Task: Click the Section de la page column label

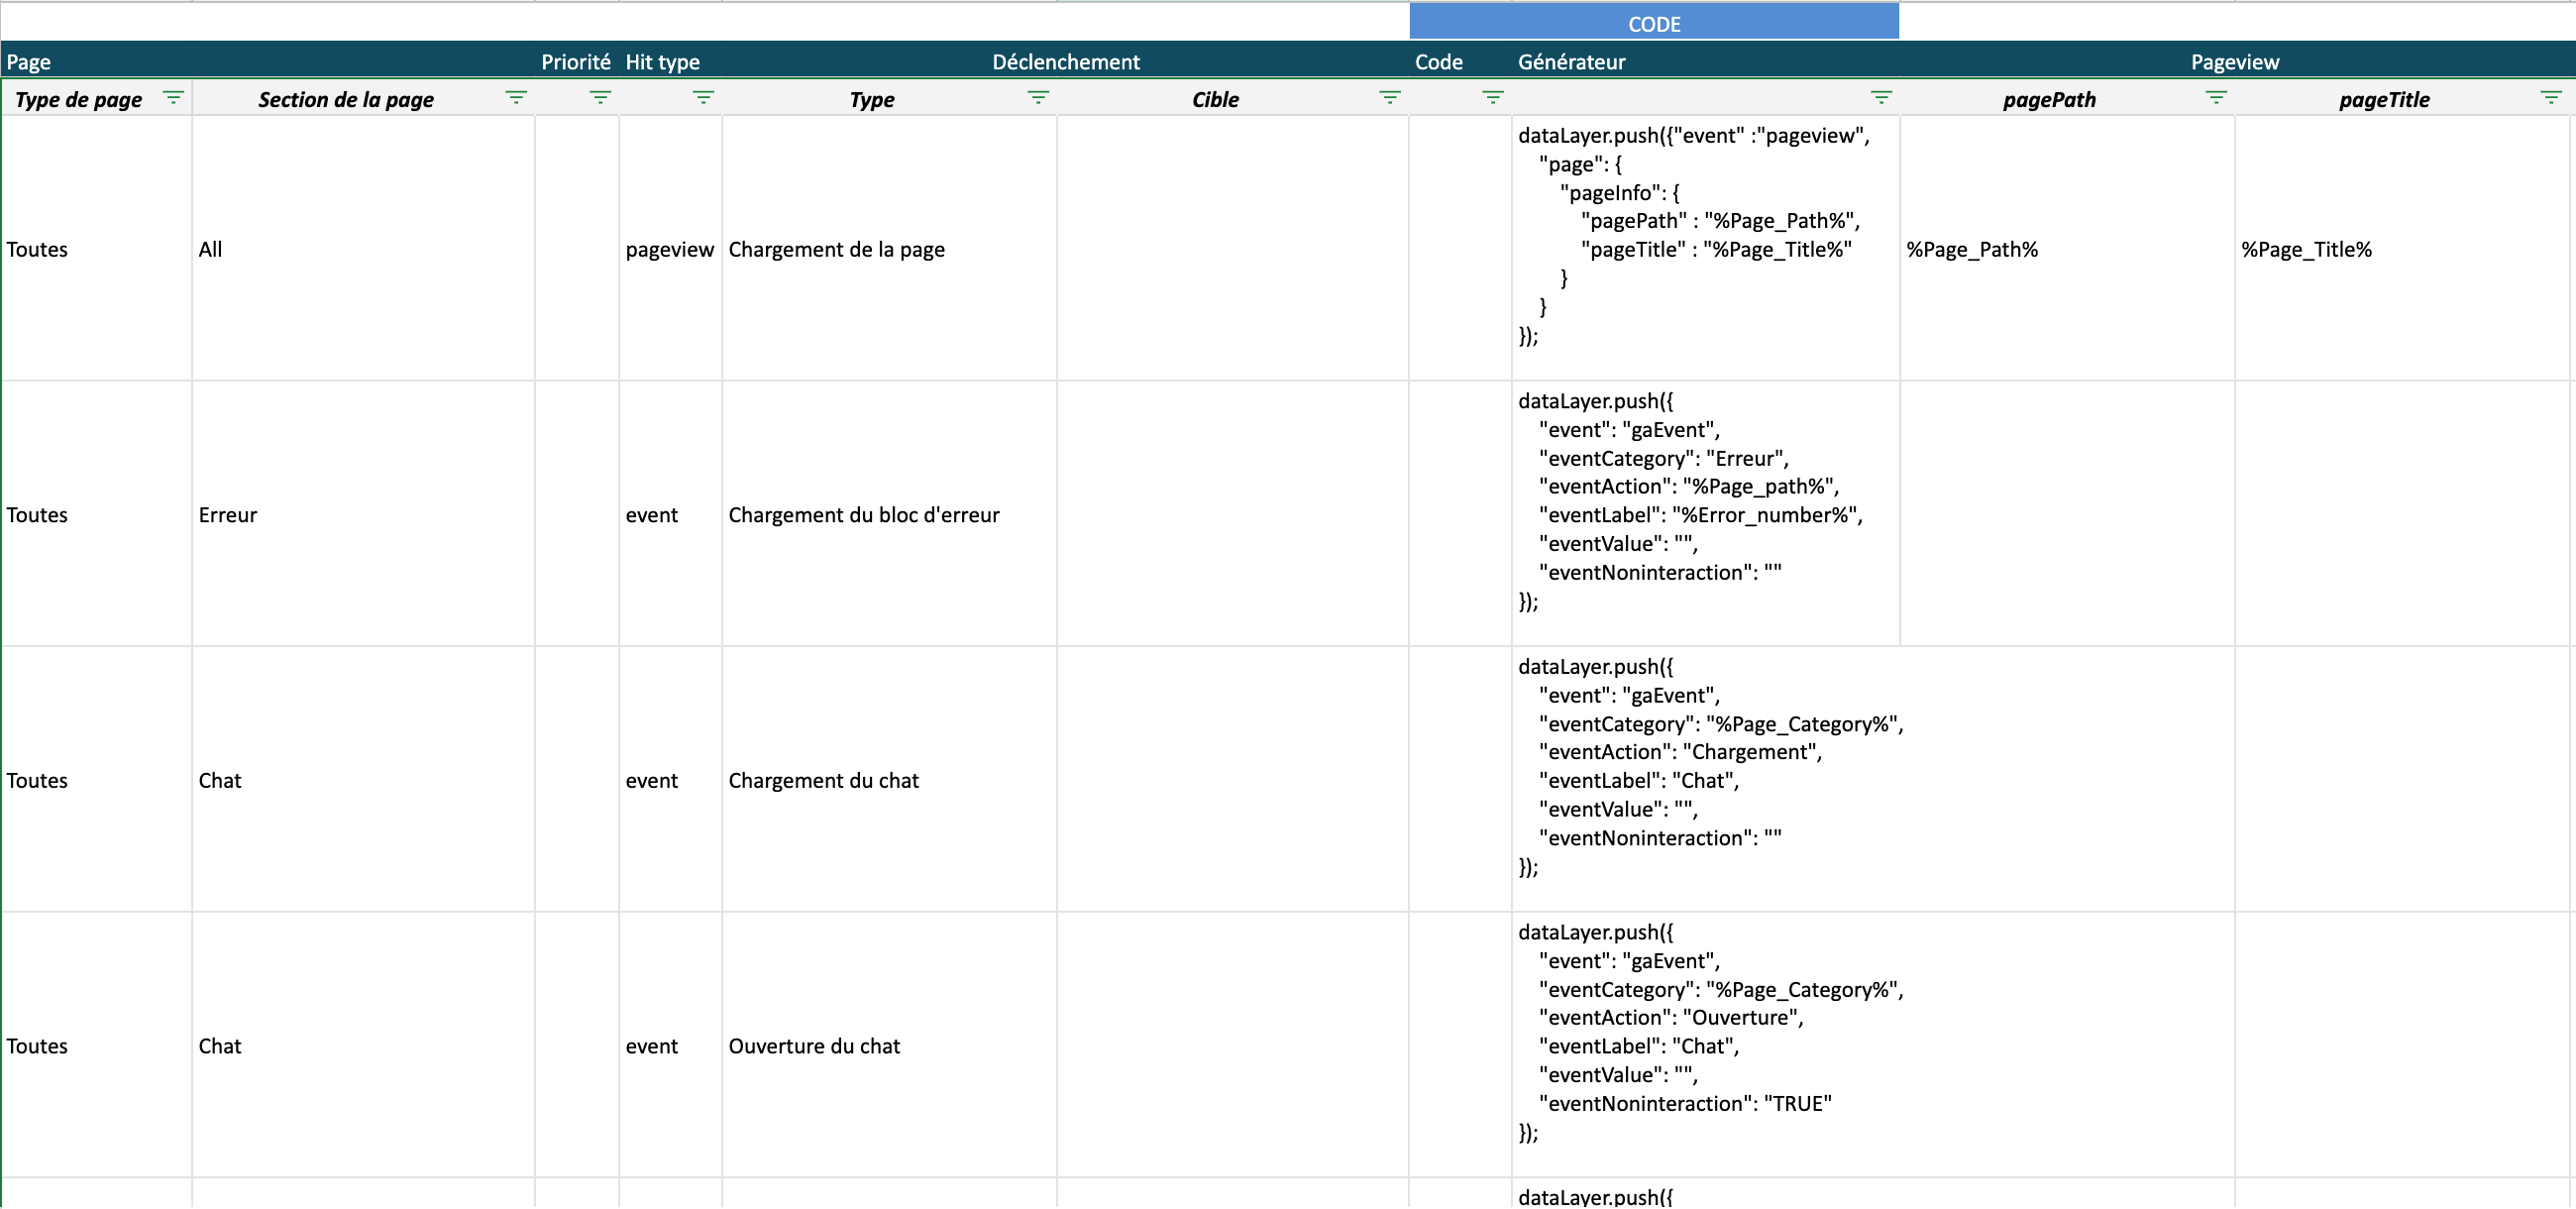Action: coord(346,100)
